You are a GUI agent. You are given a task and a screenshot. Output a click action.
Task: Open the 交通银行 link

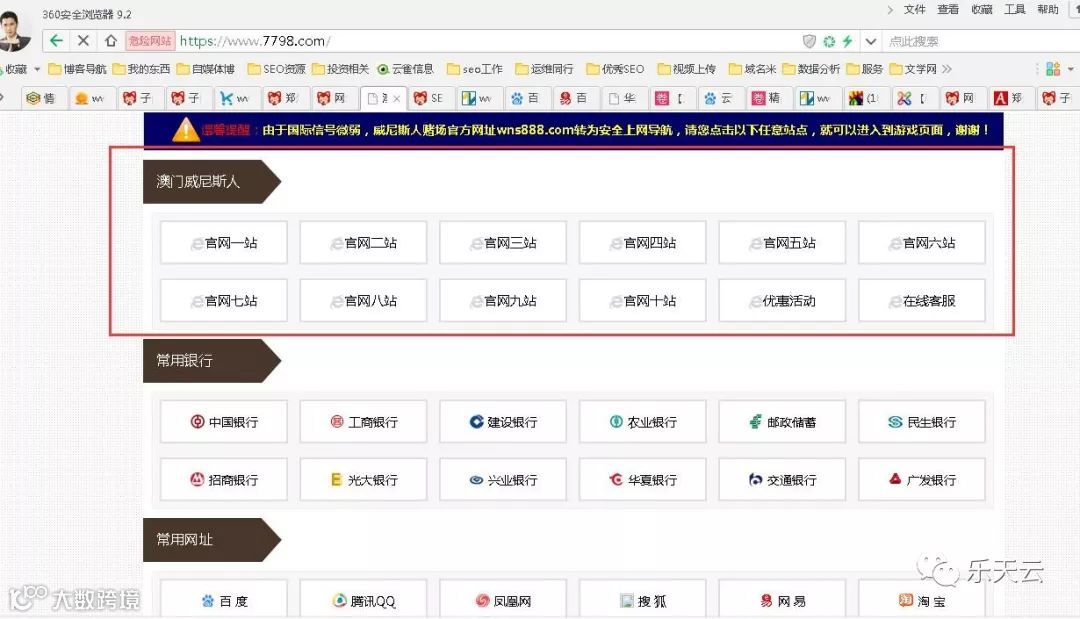coord(782,480)
